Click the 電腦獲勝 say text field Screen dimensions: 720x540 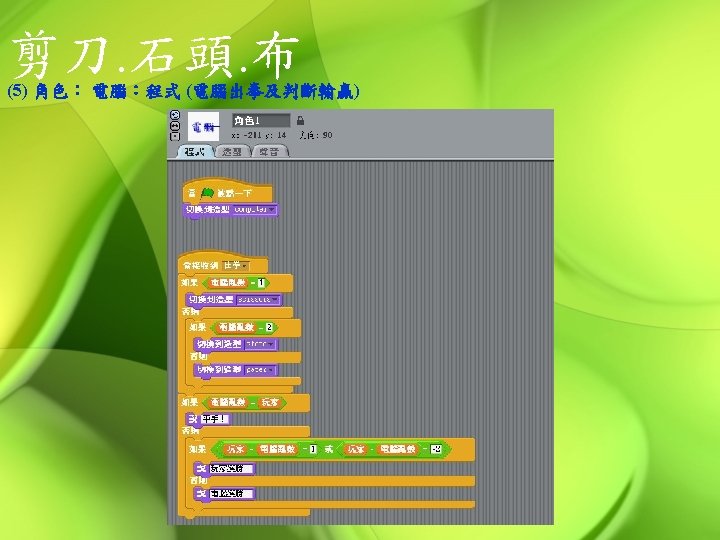pyautogui.click(x=232, y=494)
